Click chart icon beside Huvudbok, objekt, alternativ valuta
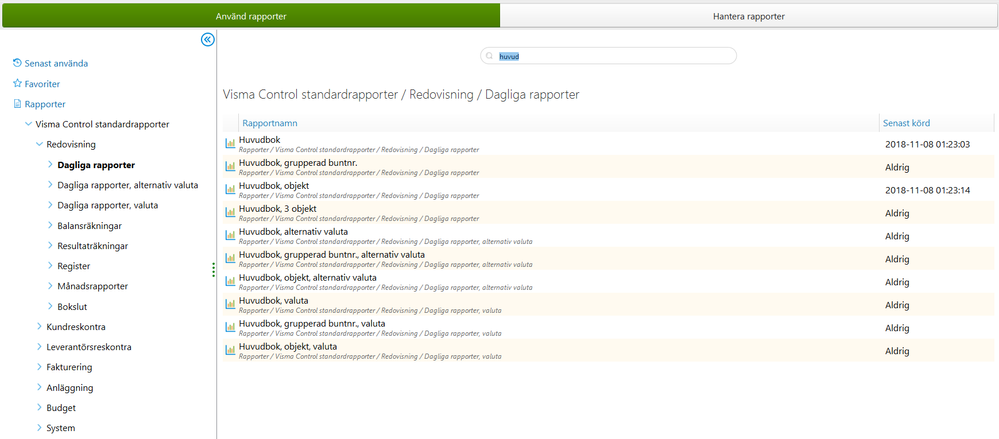 (231, 282)
